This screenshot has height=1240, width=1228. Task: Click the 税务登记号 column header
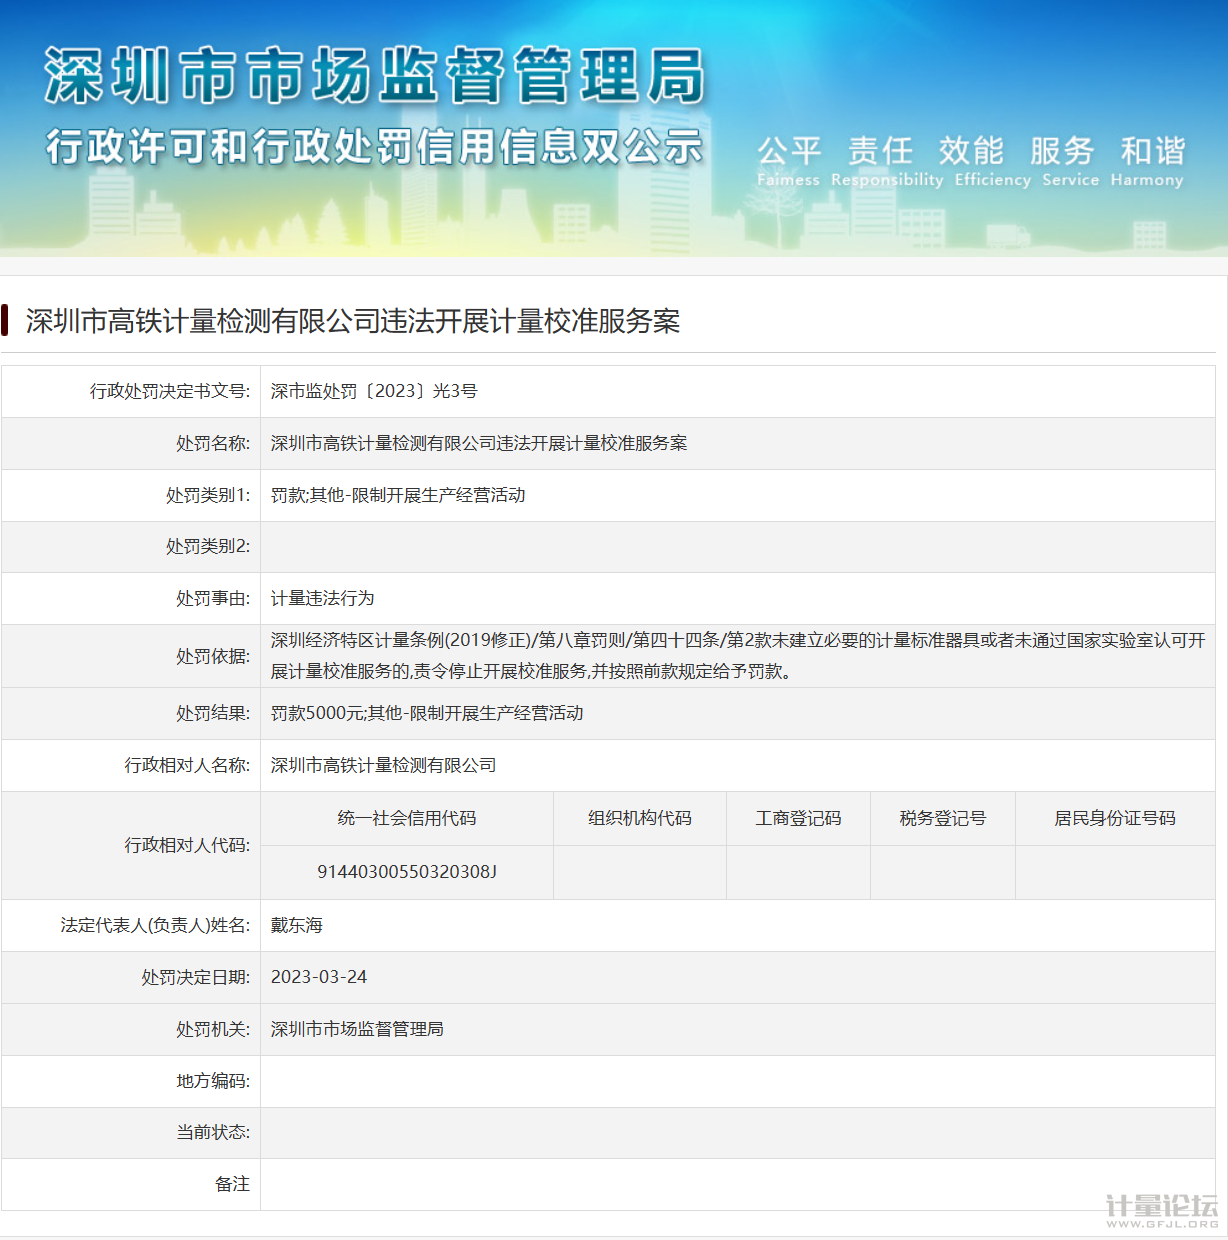click(943, 818)
